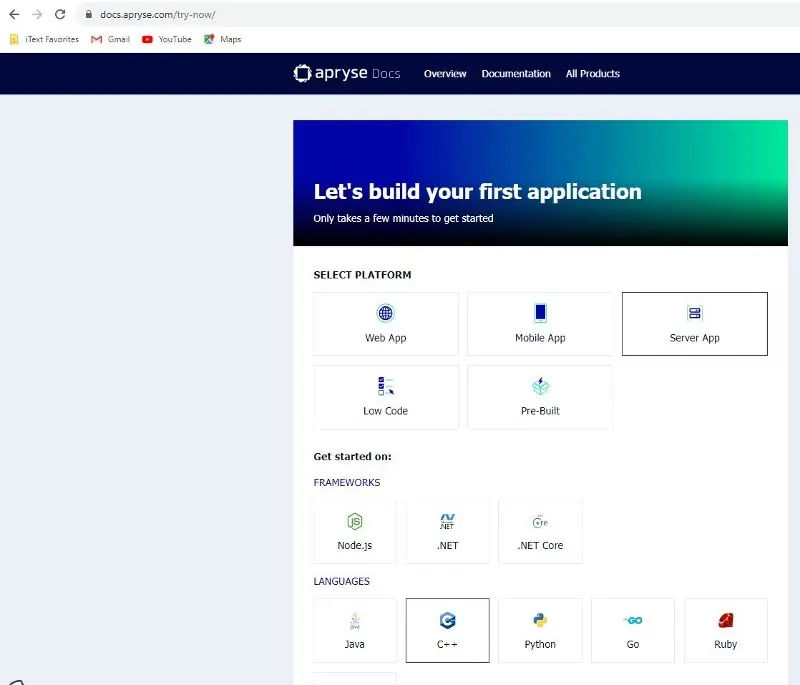The height and width of the screenshot is (685, 800).
Task: Open the Maps bookmark
Action: pyautogui.click(x=222, y=39)
